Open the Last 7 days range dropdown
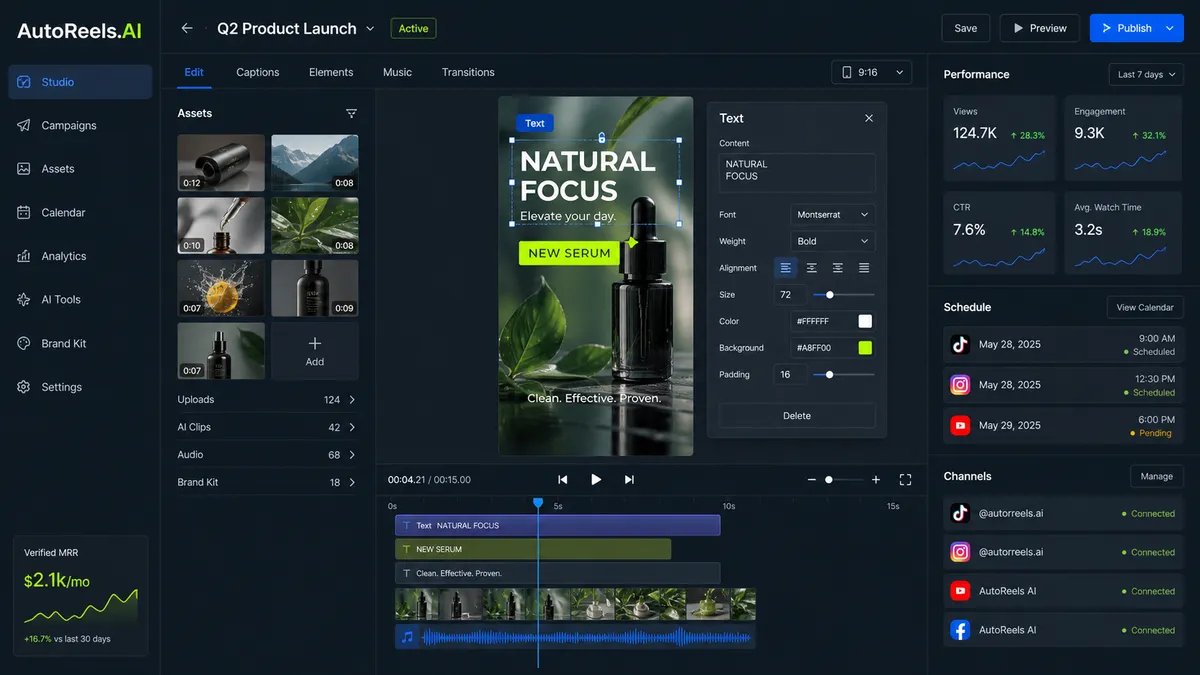The width and height of the screenshot is (1200, 675). (x=1146, y=74)
